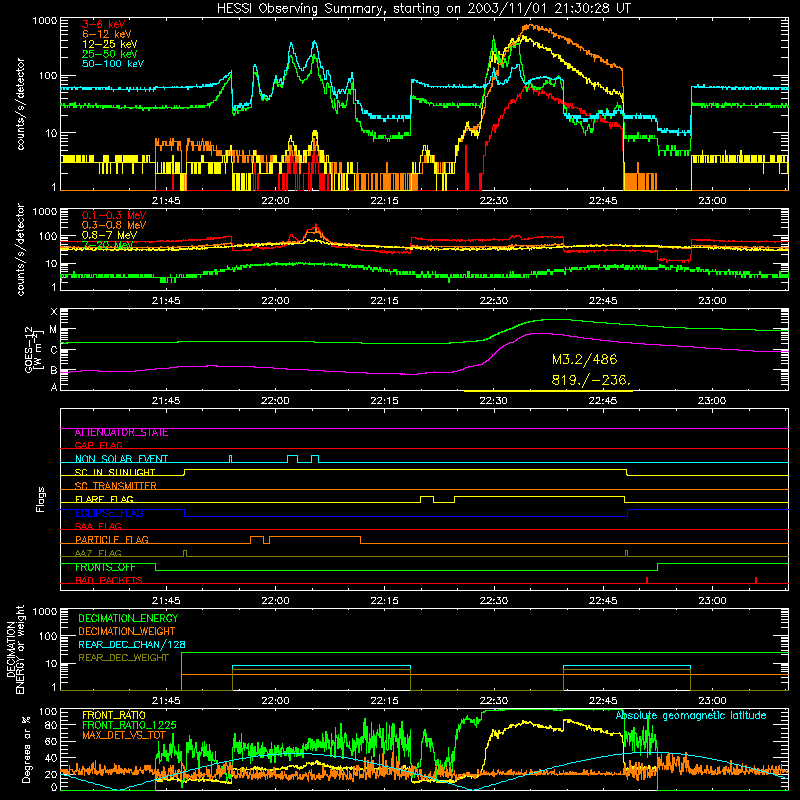The width and height of the screenshot is (800, 800).
Task: Click the M3.2/486 flare annotation
Action: click(585, 359)
